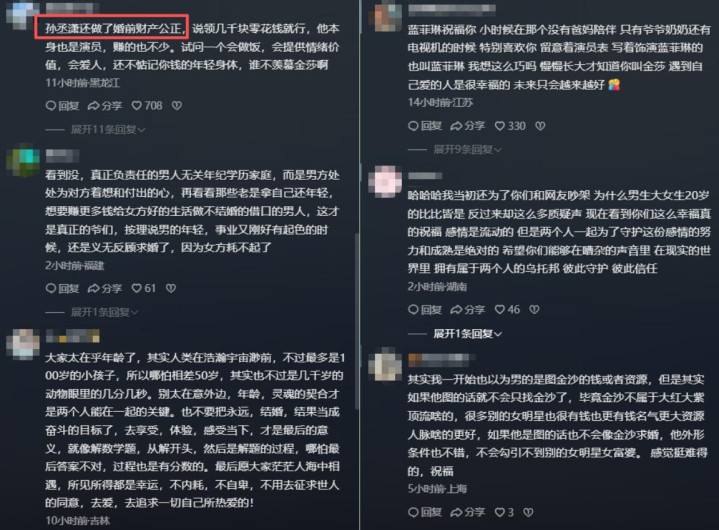Share the comment from 福建
Viewport: 719px width, 530px height.
105,288
